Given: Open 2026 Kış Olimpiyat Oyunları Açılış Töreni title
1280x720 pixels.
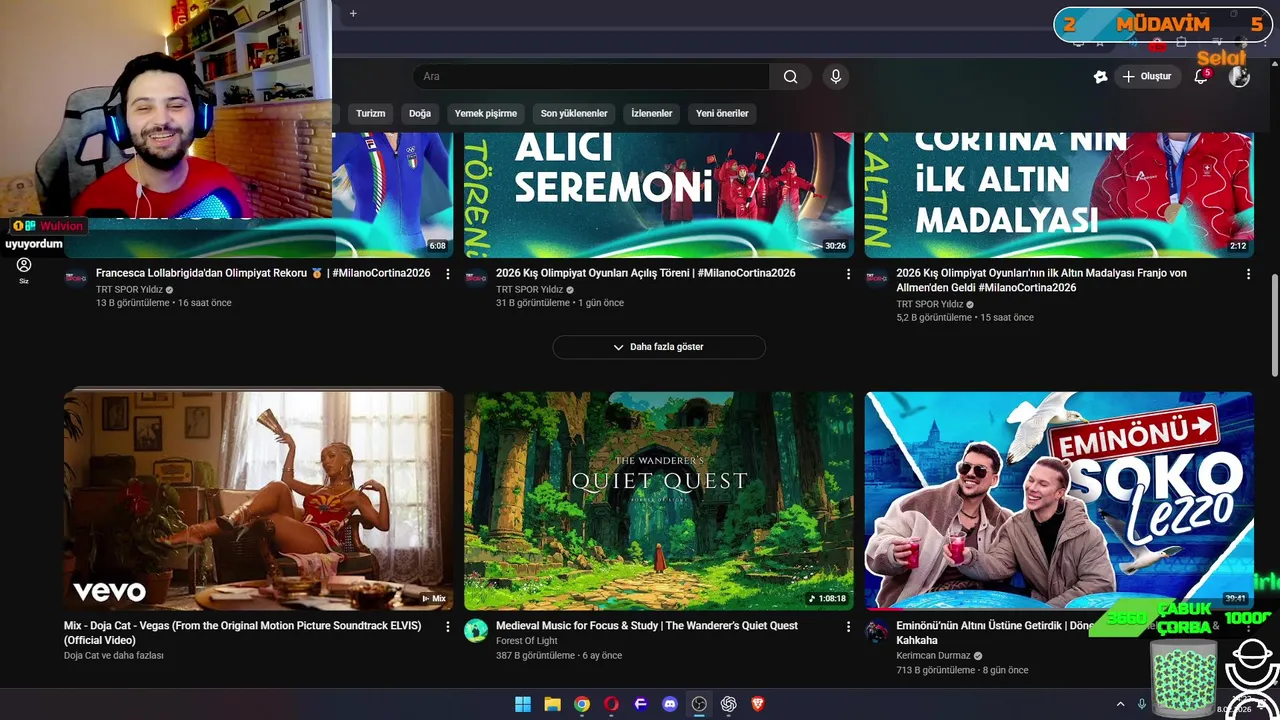Looking at the screenshot, I should (x=646, y=273).
